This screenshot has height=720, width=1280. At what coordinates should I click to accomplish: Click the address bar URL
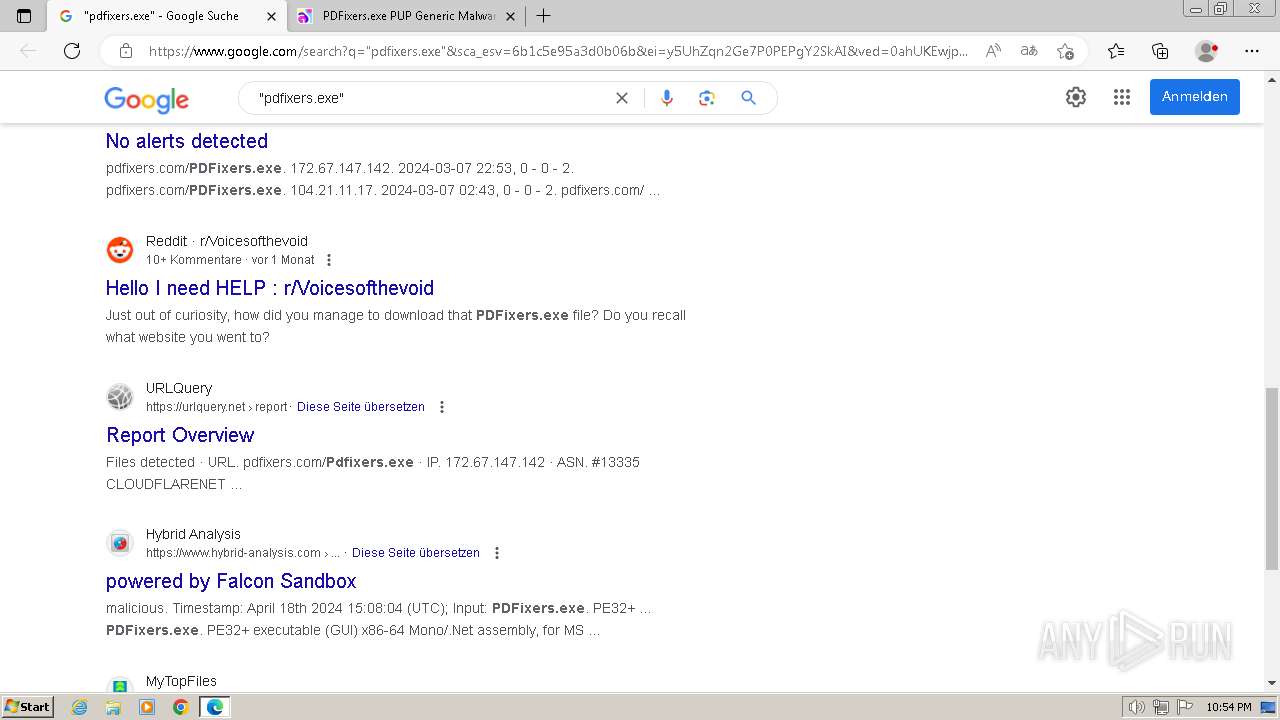(x=558, y=51)
